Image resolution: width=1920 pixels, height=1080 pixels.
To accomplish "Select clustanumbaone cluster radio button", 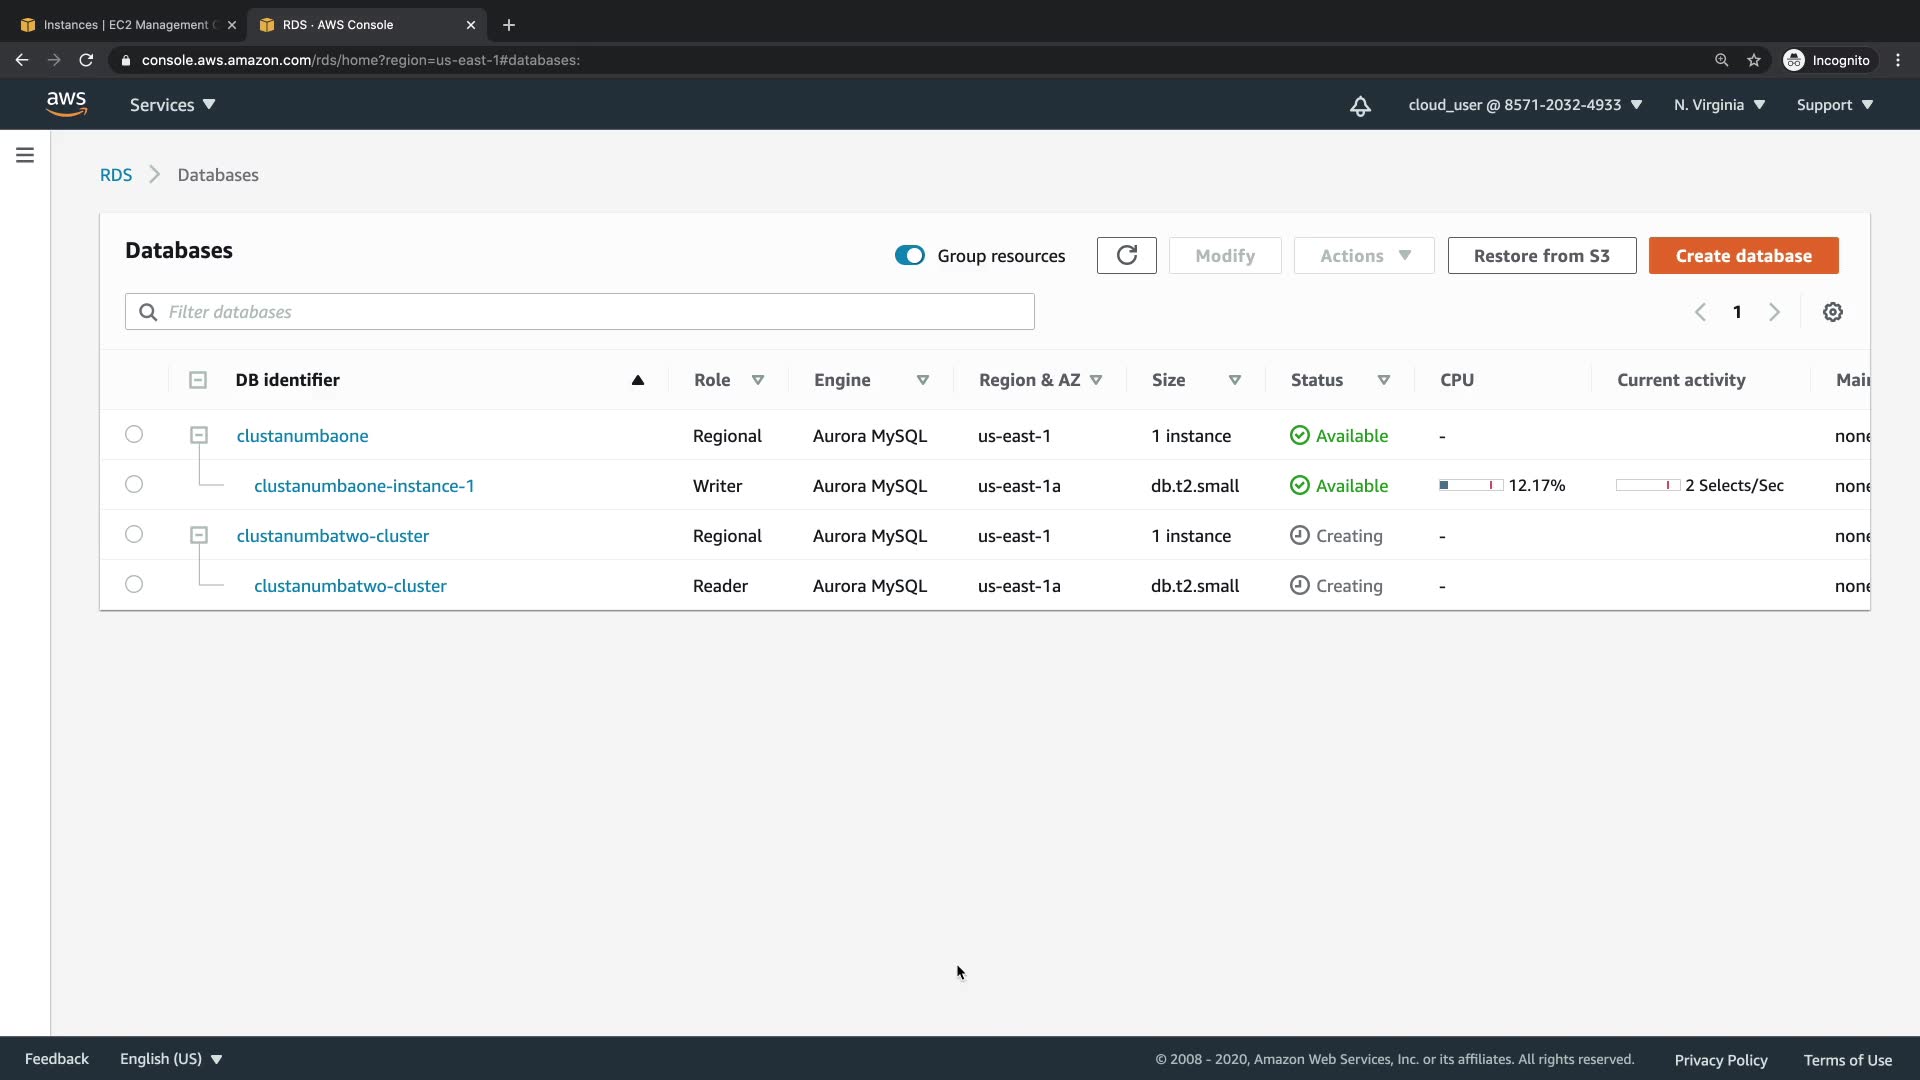I will pos(134,434).
